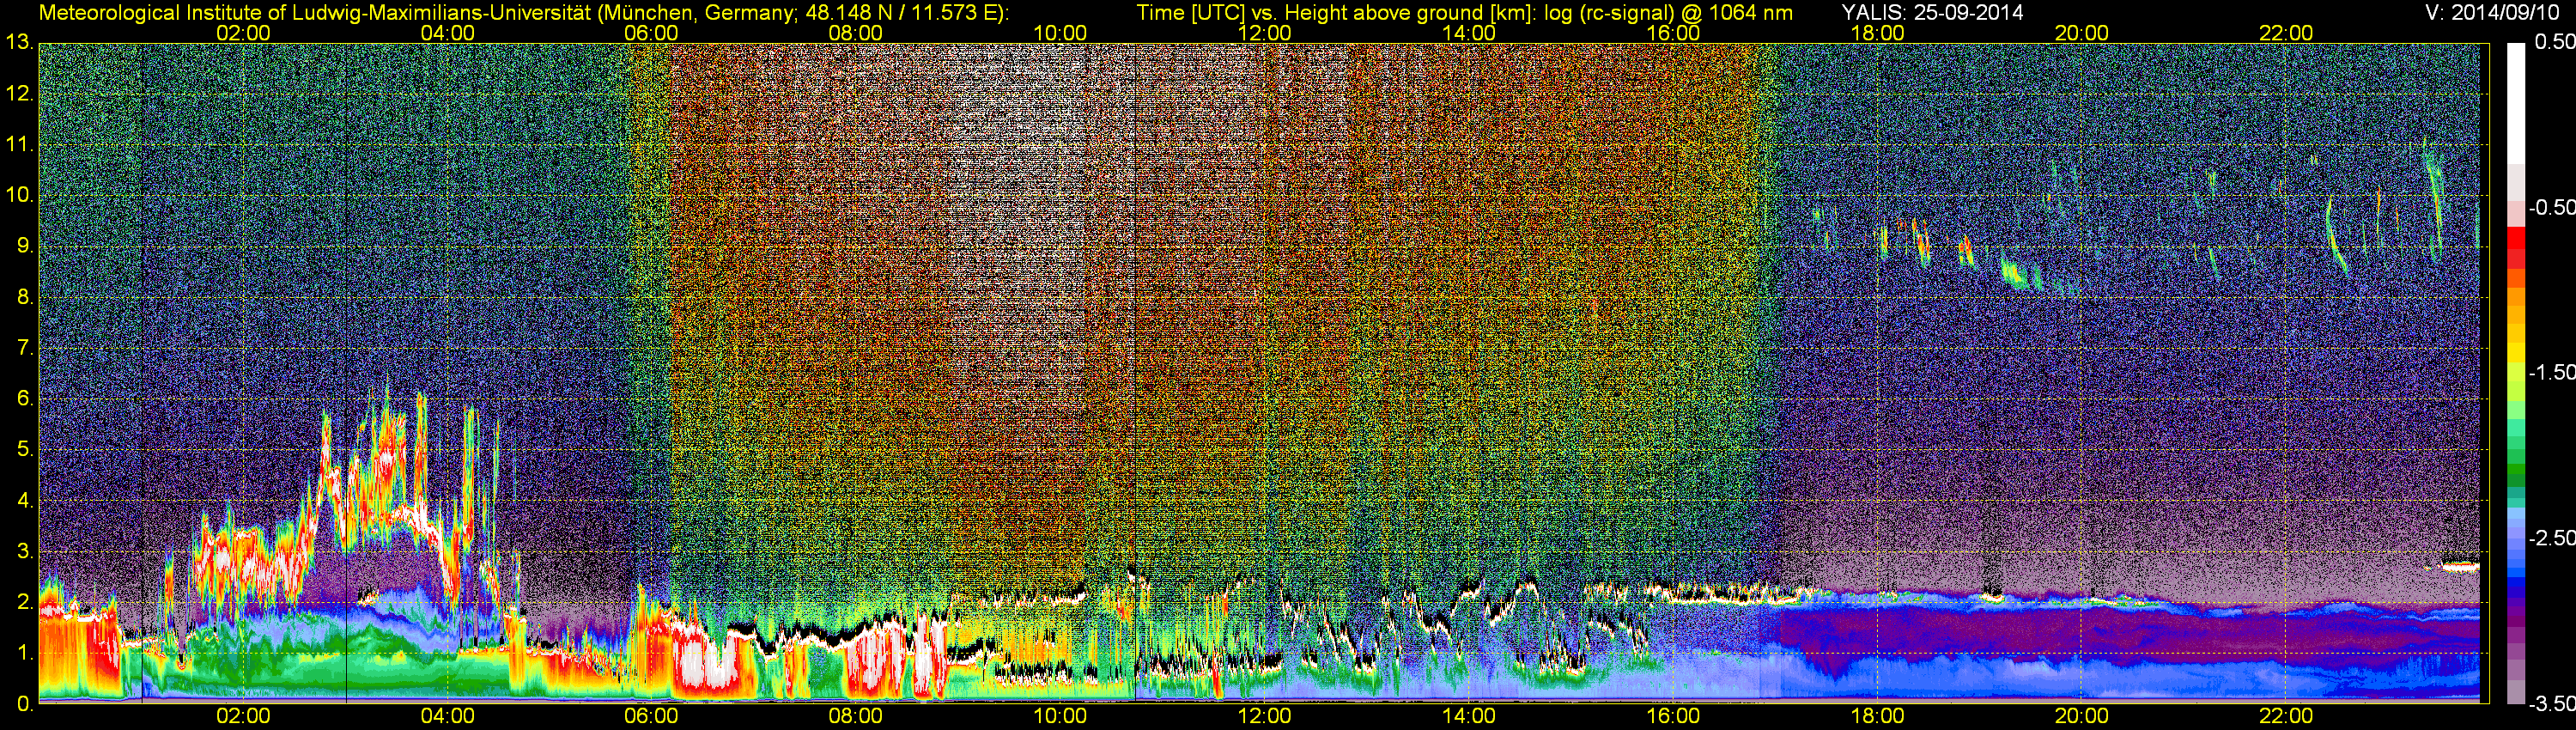
Task: Select the -1.50 label beside the colorbar
Action: pyautogui.click(x=2551, y=373)
